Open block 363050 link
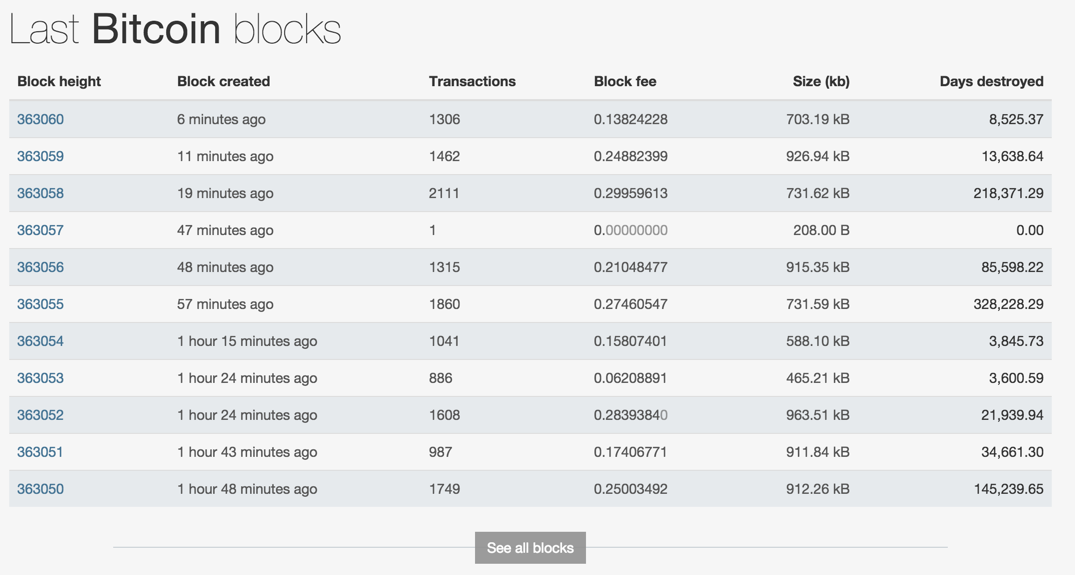Image resolution: width=1075 pixels, height=575 pixels. [40, 489]
